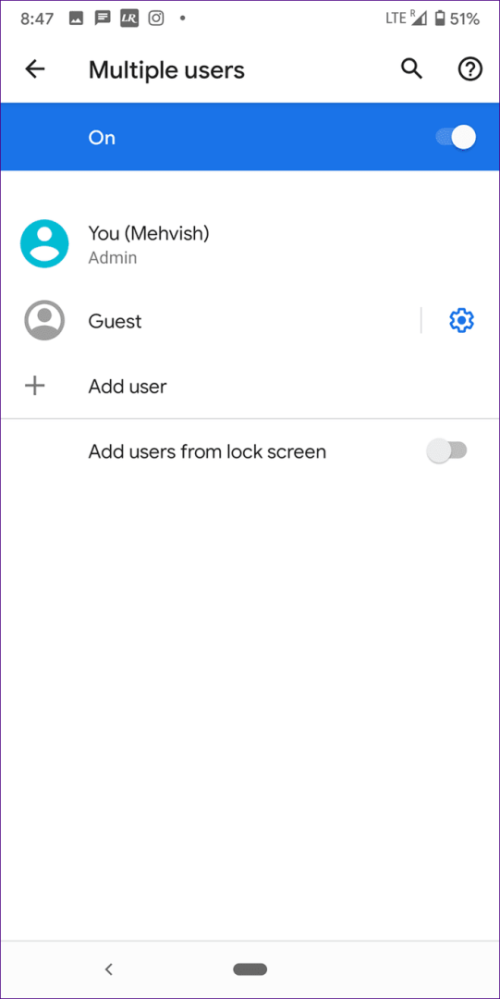Tap the back arrow in header
Viewport: 500px width, 999px height.
[35, 69]
